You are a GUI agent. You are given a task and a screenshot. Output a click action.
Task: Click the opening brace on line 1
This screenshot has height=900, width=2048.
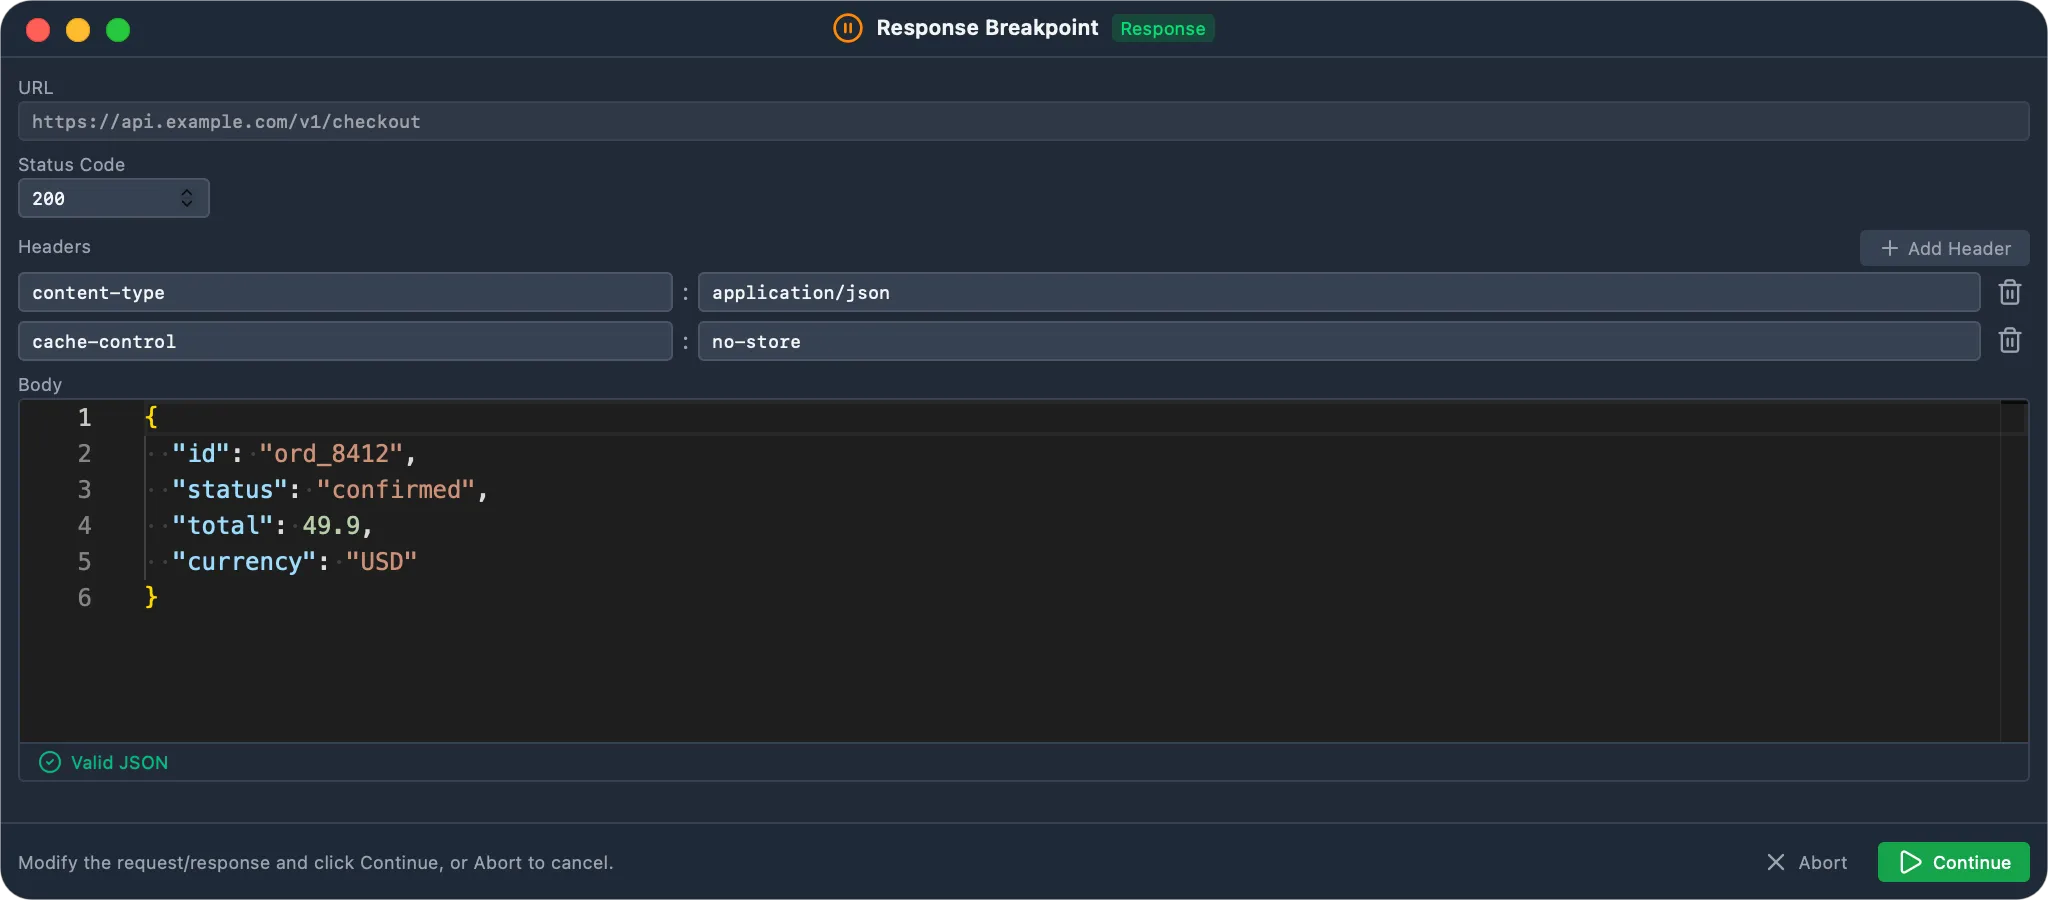[x=151, y=417]
